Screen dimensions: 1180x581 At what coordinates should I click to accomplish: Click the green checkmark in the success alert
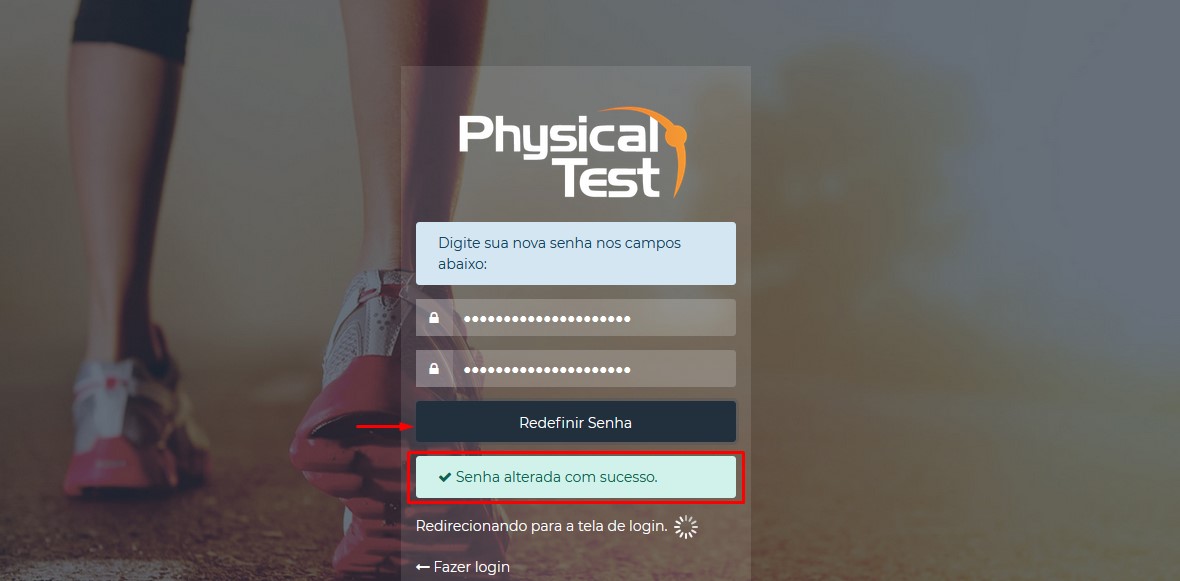pos(445,477)
